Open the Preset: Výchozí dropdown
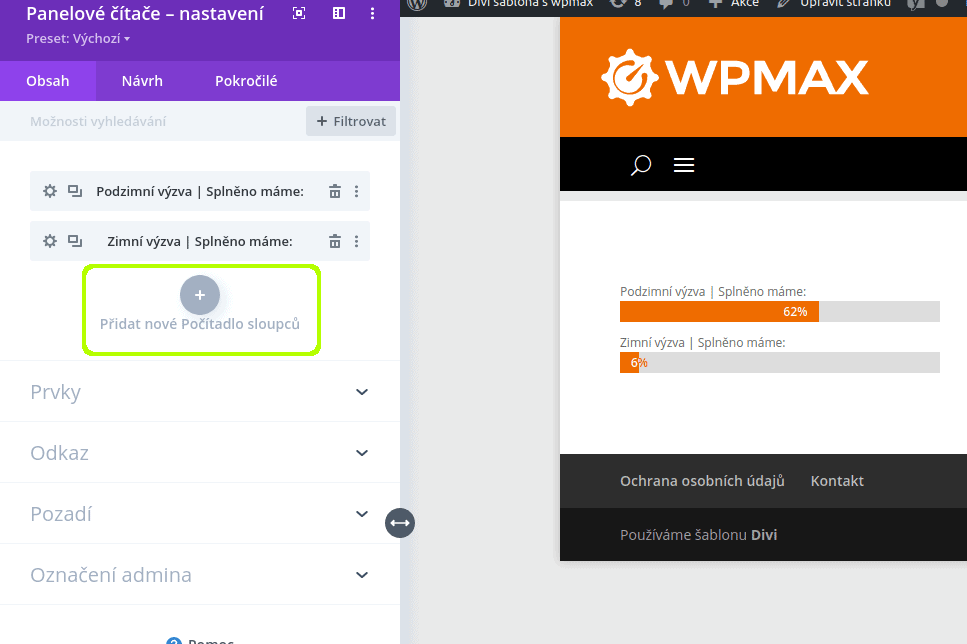Image resolution: width=967 pixels, height=644 pixels. 78,38
